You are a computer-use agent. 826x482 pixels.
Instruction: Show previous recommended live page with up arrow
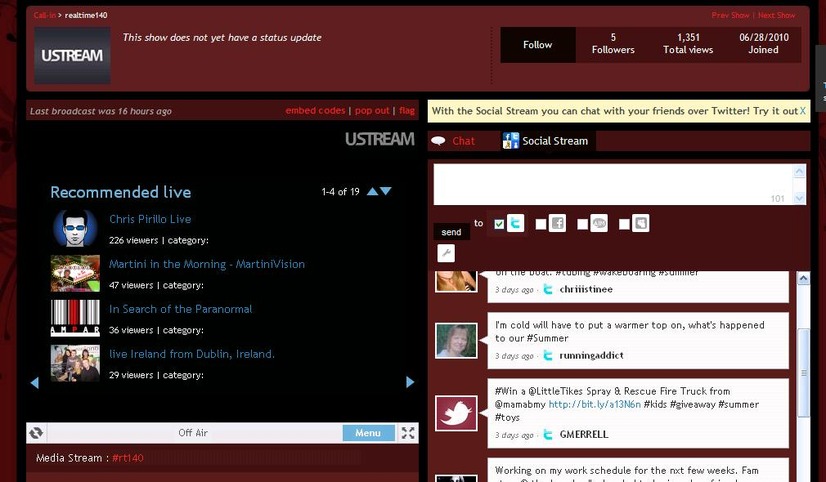372,191
